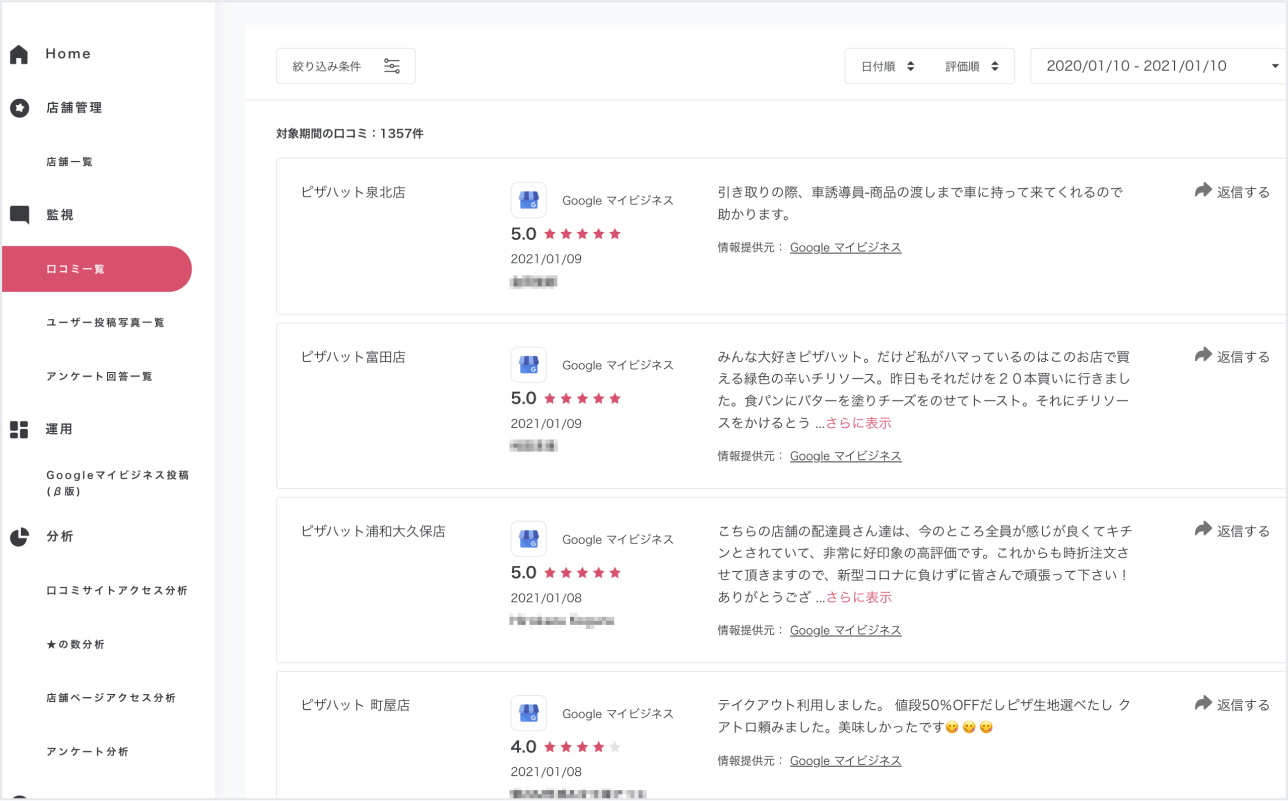Click store name ピザハット浦和大久保店
1288x801 pixels.
373,531
